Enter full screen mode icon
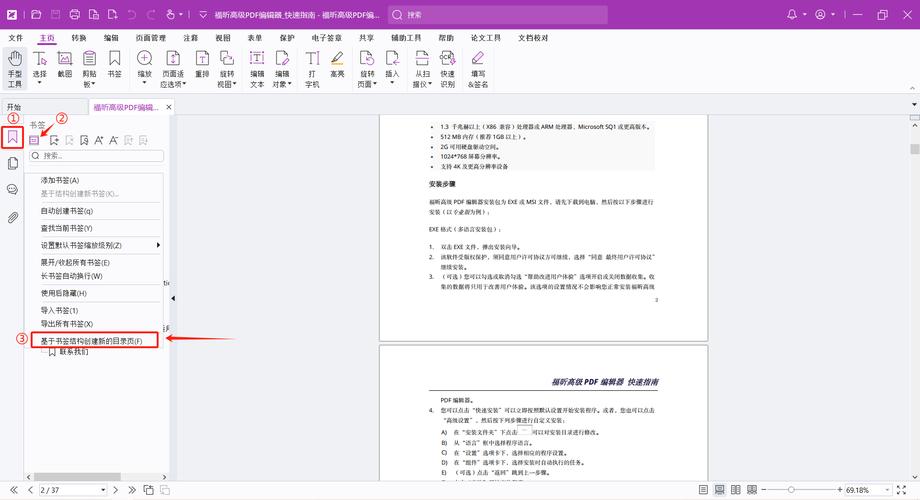Image resolution: width=920 pixels, height=500 pixels. [x=901, y=489]
